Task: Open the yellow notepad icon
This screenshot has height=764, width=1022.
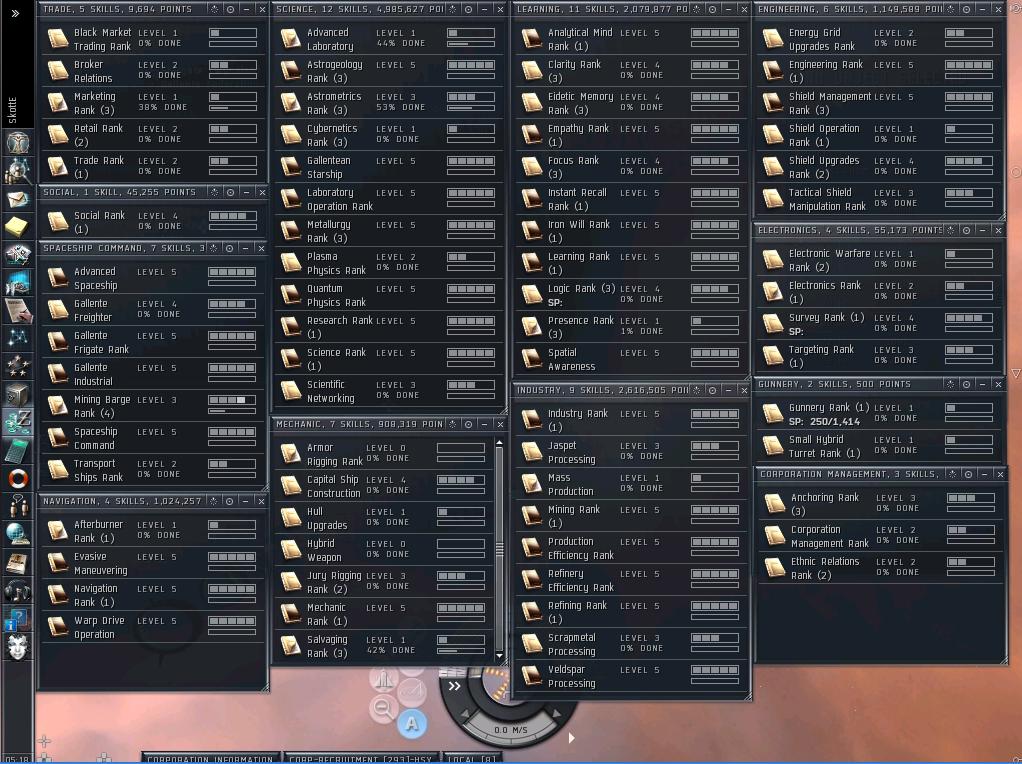Action: point(18,226)
